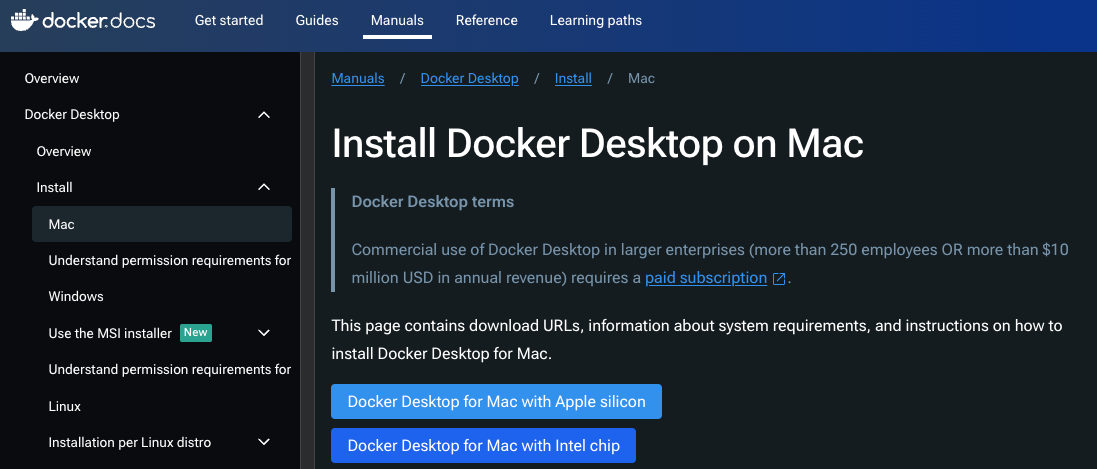Click the Install Docker Desktop on Mac heading
The image size is (1097, 469).
(597, 144)
